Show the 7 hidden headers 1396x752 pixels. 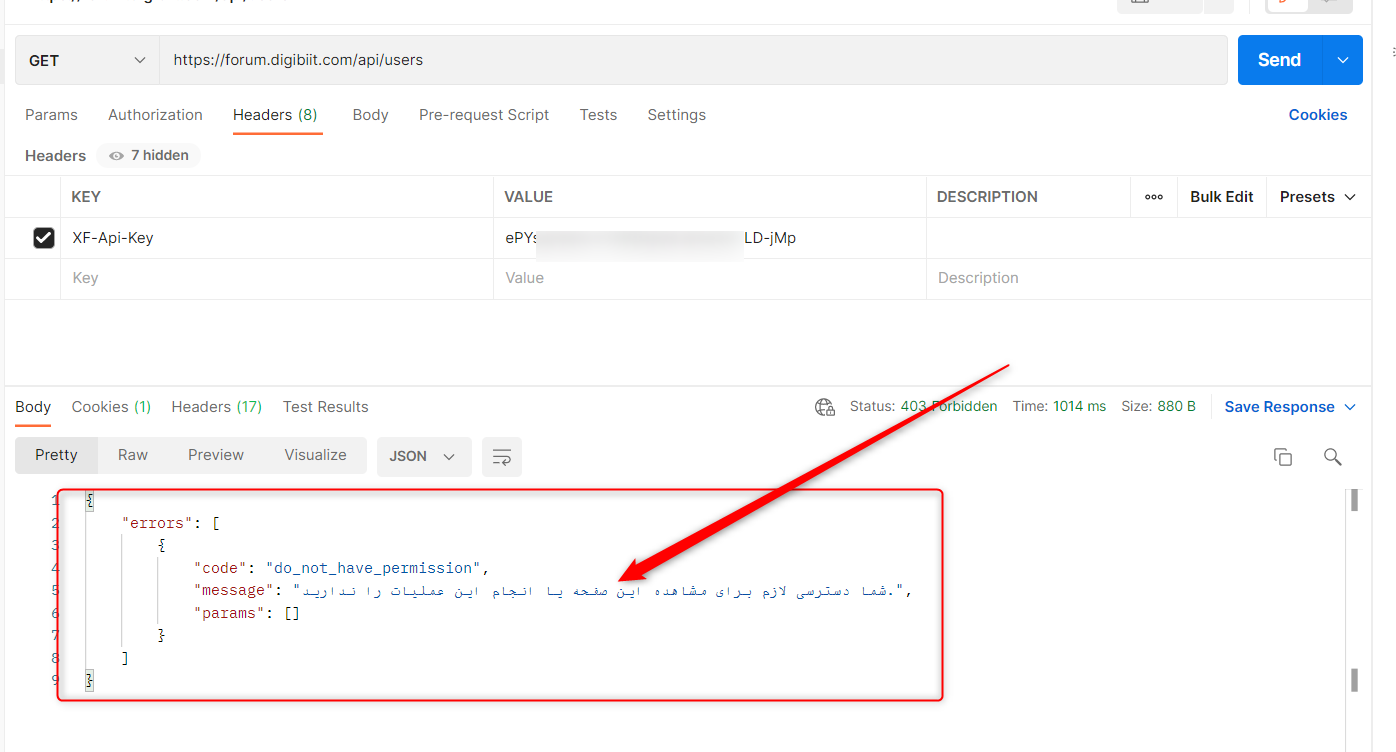149,156
